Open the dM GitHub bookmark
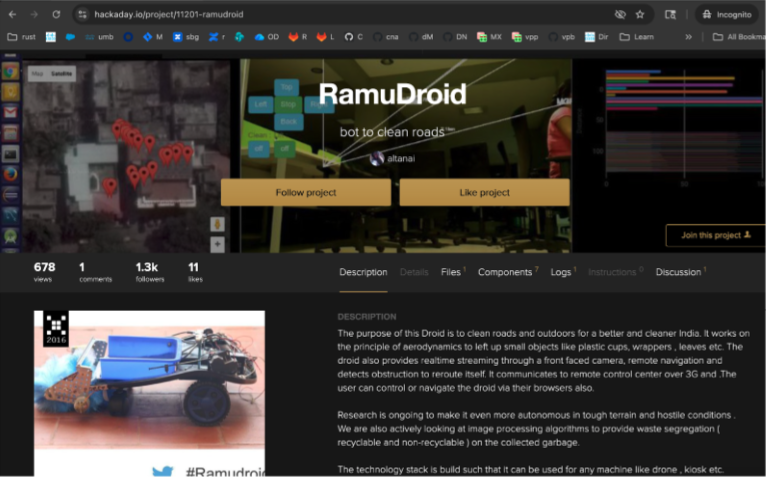768x477 pixels. pyautogui.click(x=421, y=37)
